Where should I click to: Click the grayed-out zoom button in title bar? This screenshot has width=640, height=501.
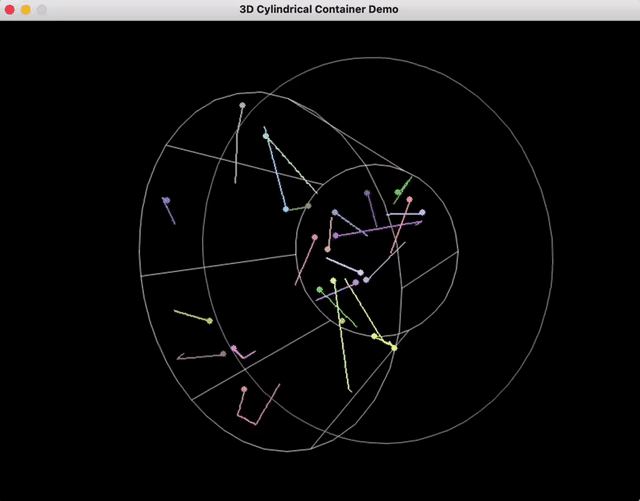(42, 10)
